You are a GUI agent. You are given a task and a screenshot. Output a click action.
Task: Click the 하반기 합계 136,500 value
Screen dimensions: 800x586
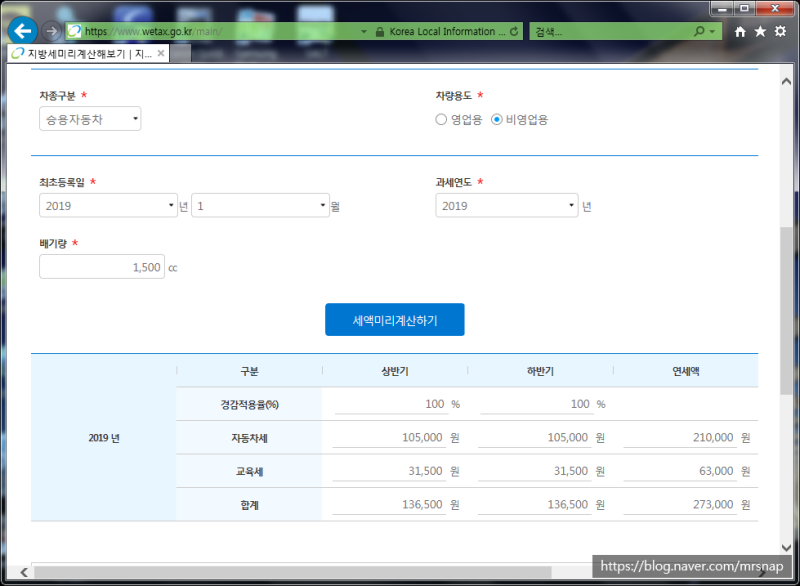[567, 504]
